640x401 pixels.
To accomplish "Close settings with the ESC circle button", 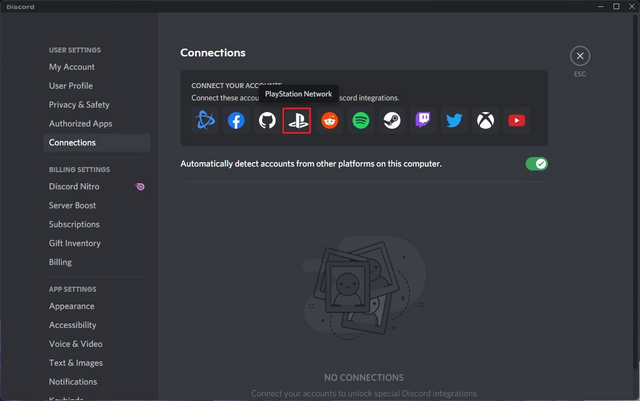I will tap(580, 56).
